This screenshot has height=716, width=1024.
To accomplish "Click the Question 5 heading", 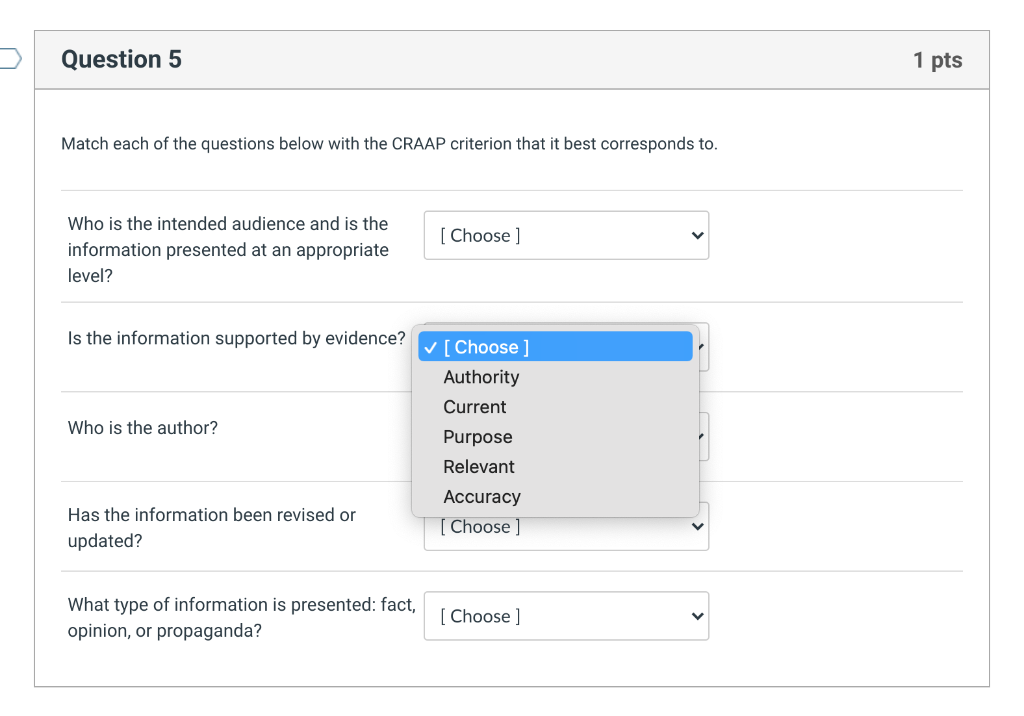I will tap(121, 59).
